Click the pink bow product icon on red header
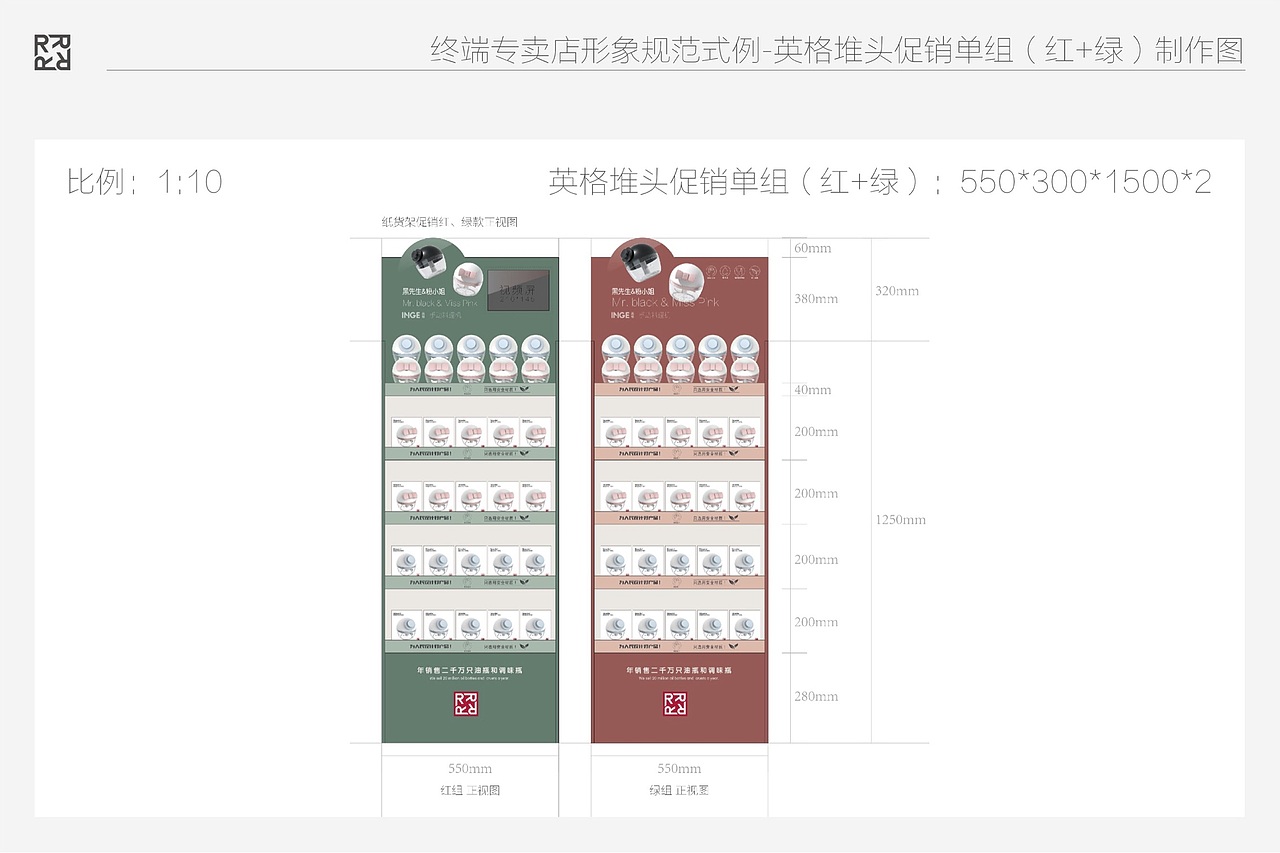1280x853 pixels. pos(686,277)
